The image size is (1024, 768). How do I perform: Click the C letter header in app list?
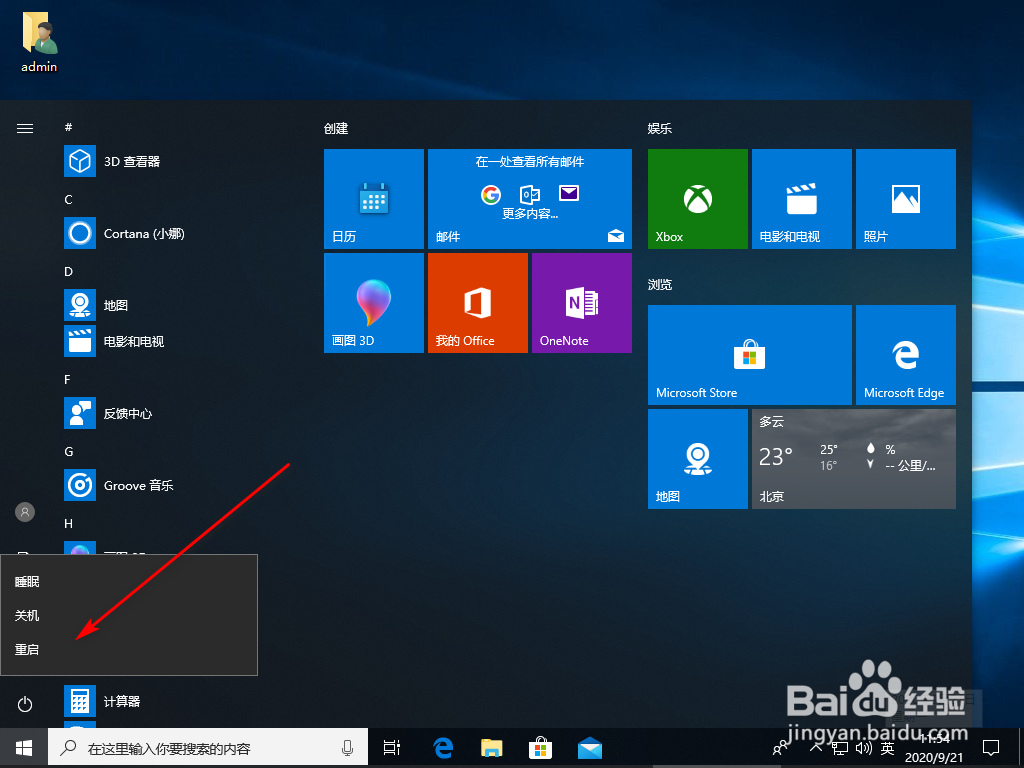click(69, 199)
